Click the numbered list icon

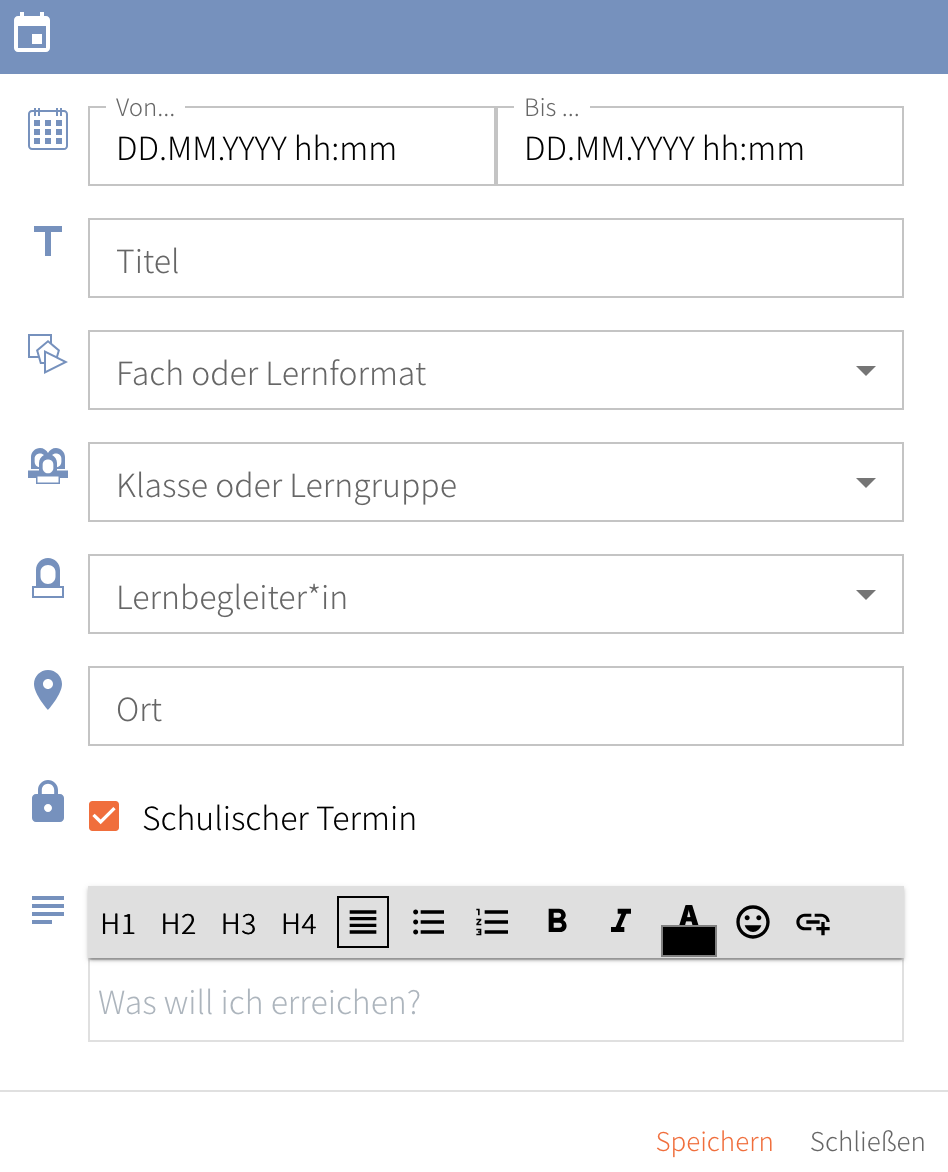coord(492,922)
